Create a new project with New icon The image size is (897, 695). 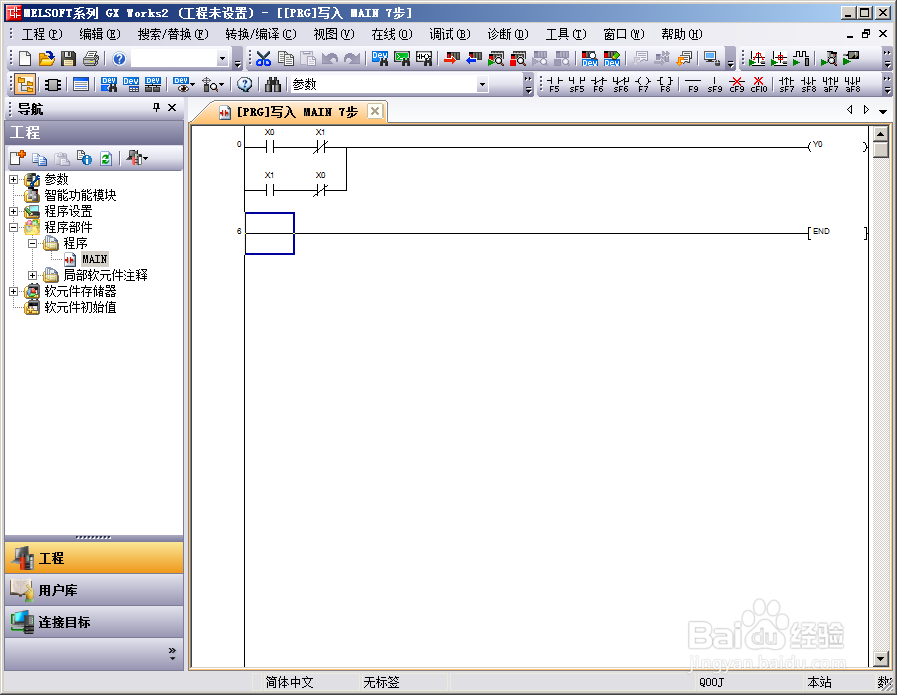point(25,58)
